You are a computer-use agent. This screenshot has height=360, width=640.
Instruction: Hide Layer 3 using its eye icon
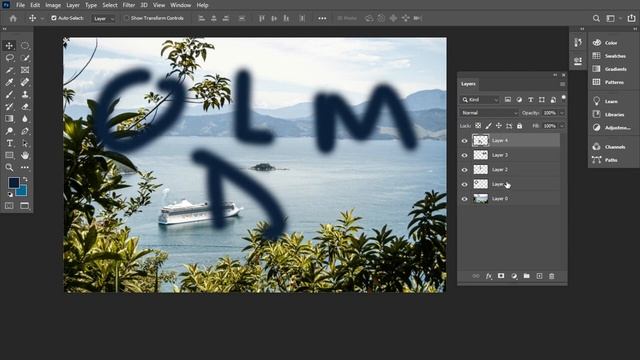[464, 156]
